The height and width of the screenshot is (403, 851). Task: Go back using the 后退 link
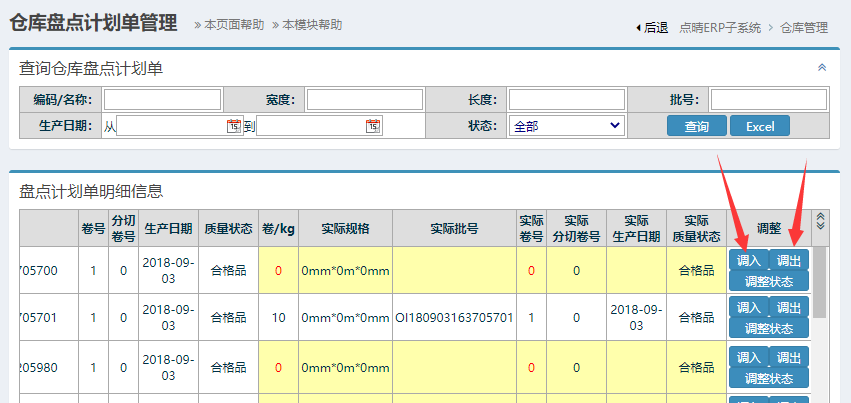click(652, 28)
